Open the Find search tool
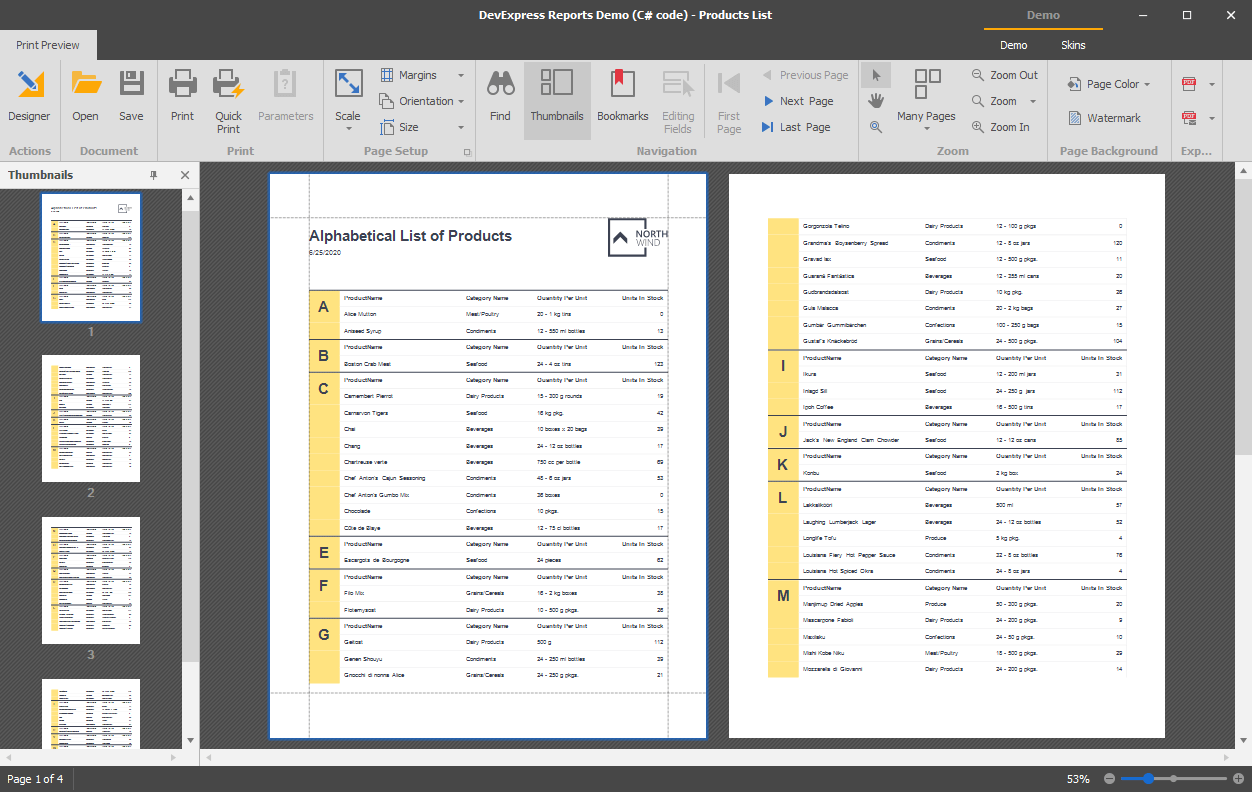Screen dimensions: 1252x792 500,95
